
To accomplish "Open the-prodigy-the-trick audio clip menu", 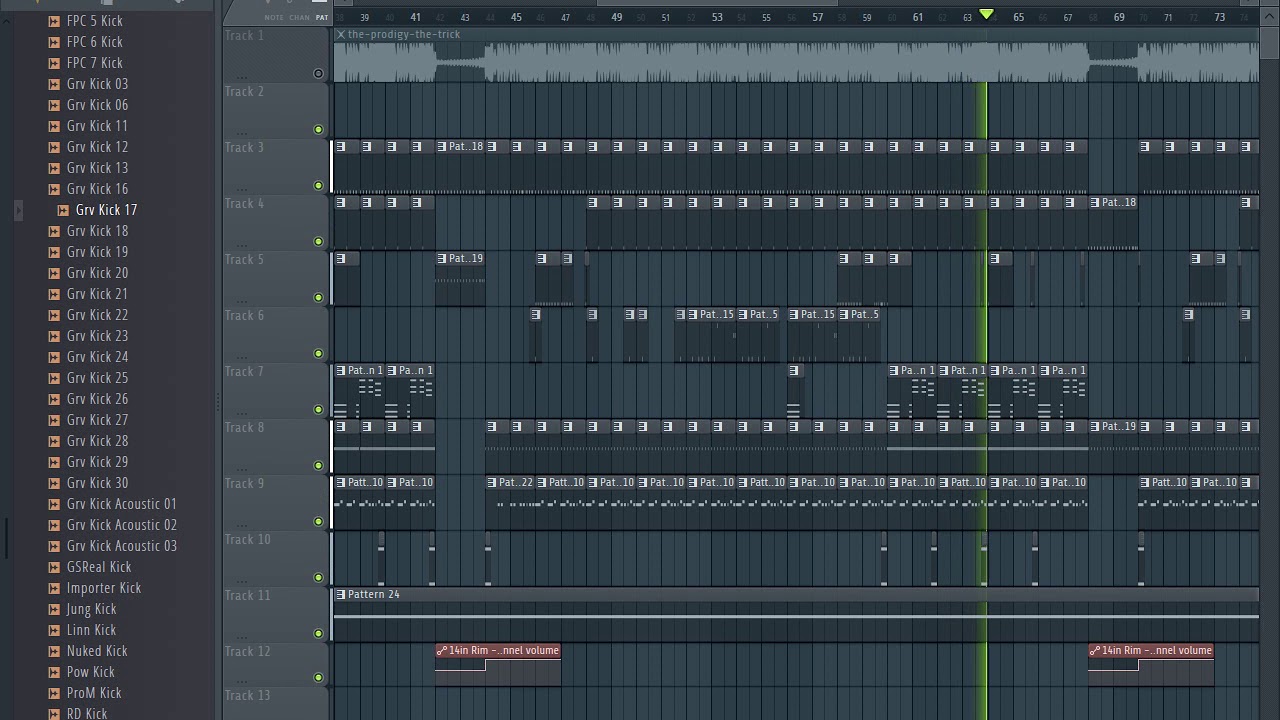I will coord(341,34).
